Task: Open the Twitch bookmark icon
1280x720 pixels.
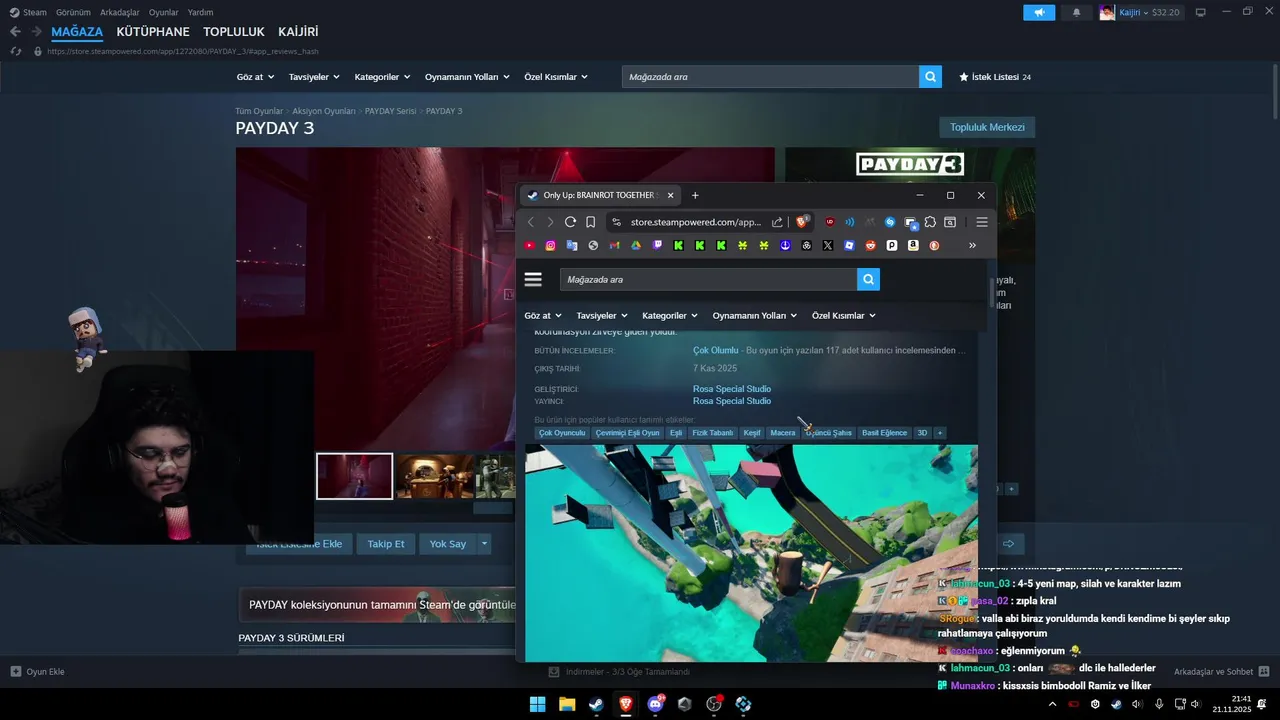Action: click(x=657, y=245)
